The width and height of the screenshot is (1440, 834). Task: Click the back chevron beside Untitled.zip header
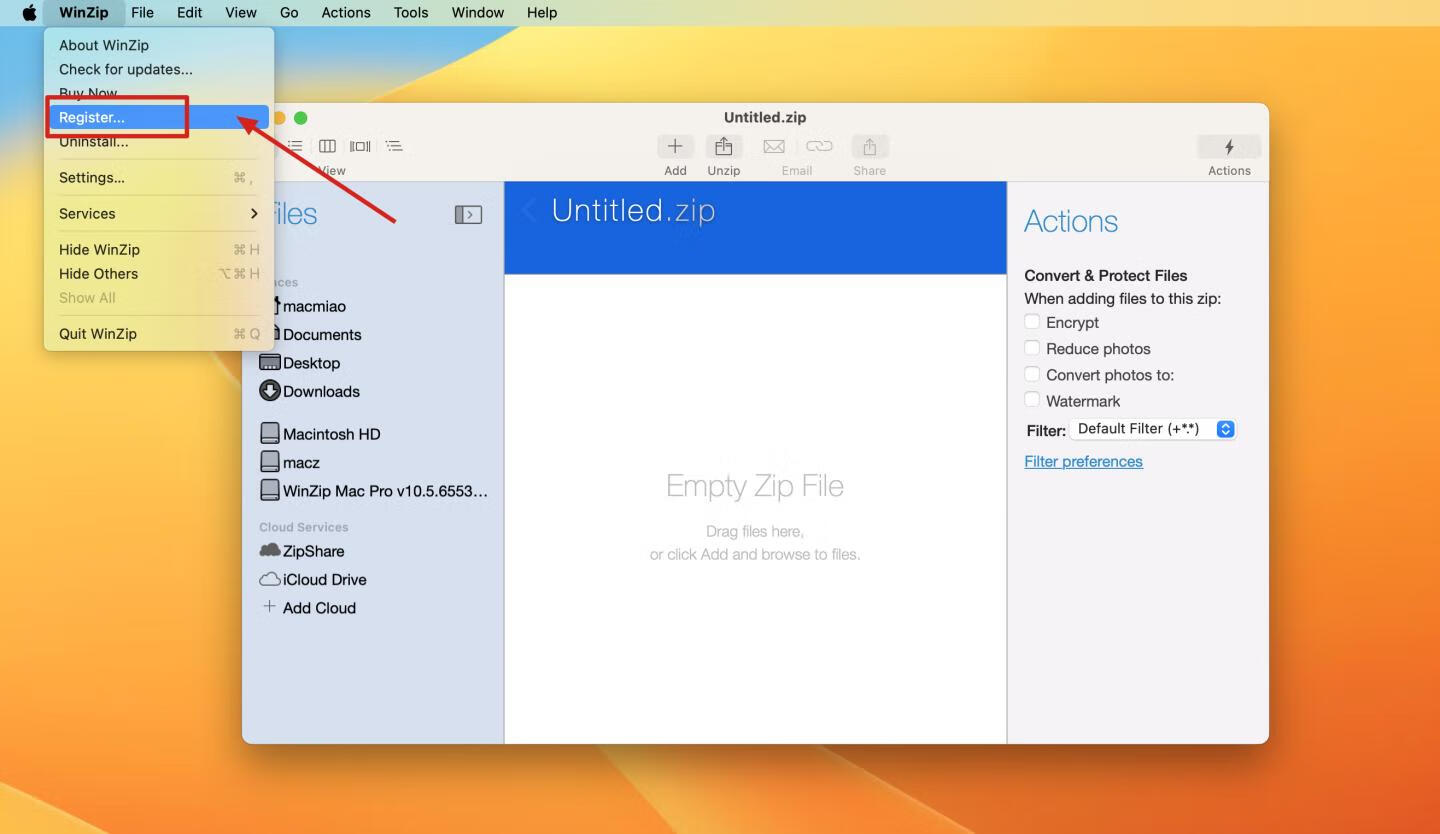coord(530,210)
